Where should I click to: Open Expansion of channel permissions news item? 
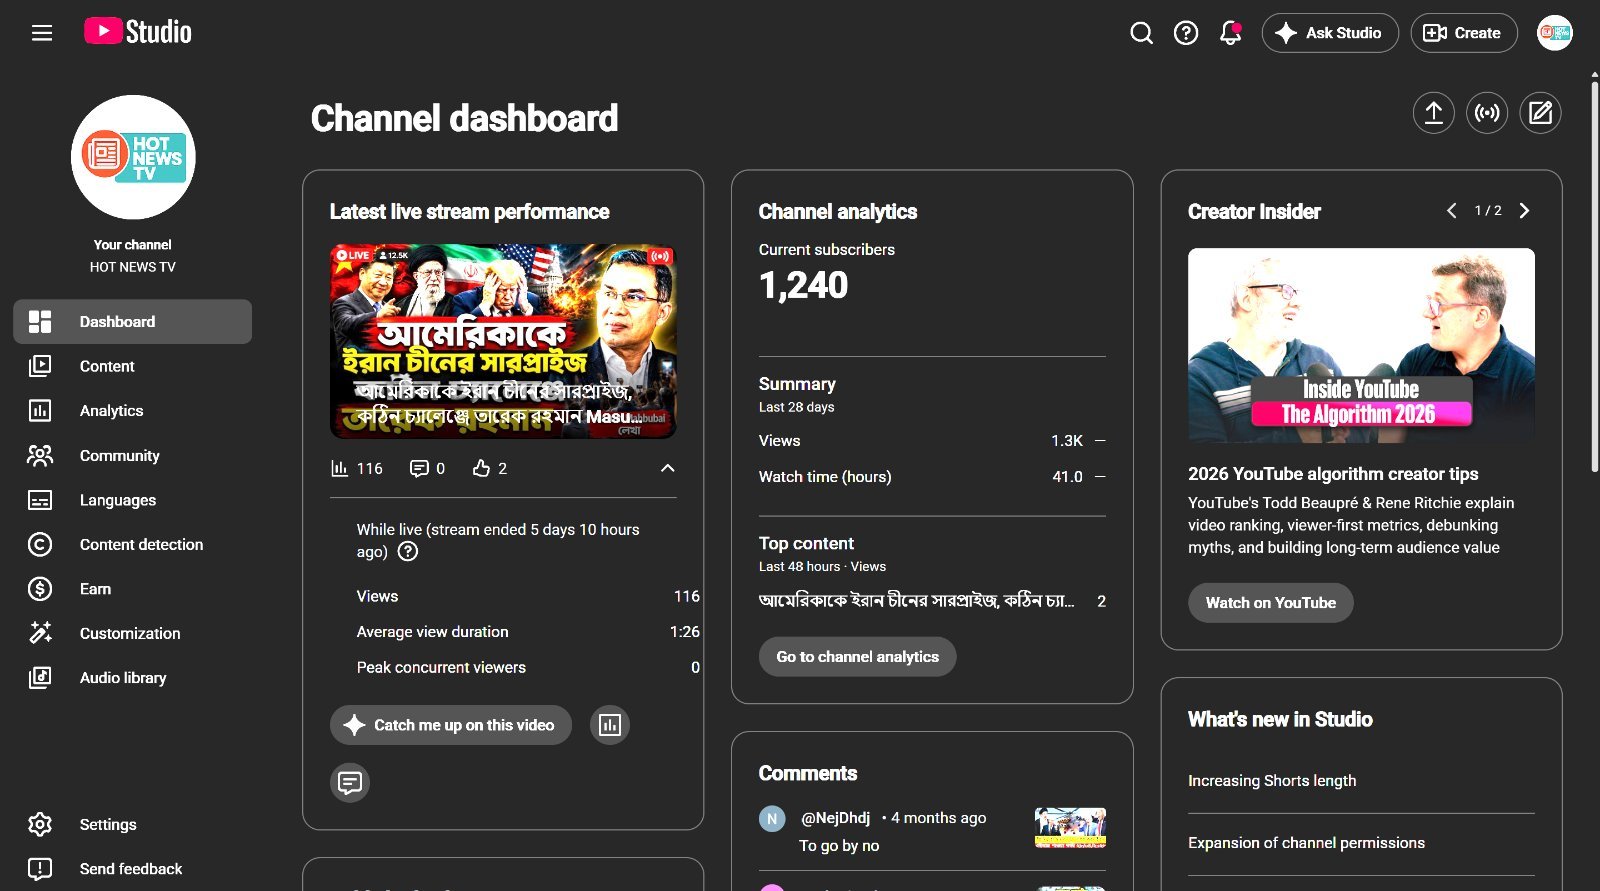1306,843
